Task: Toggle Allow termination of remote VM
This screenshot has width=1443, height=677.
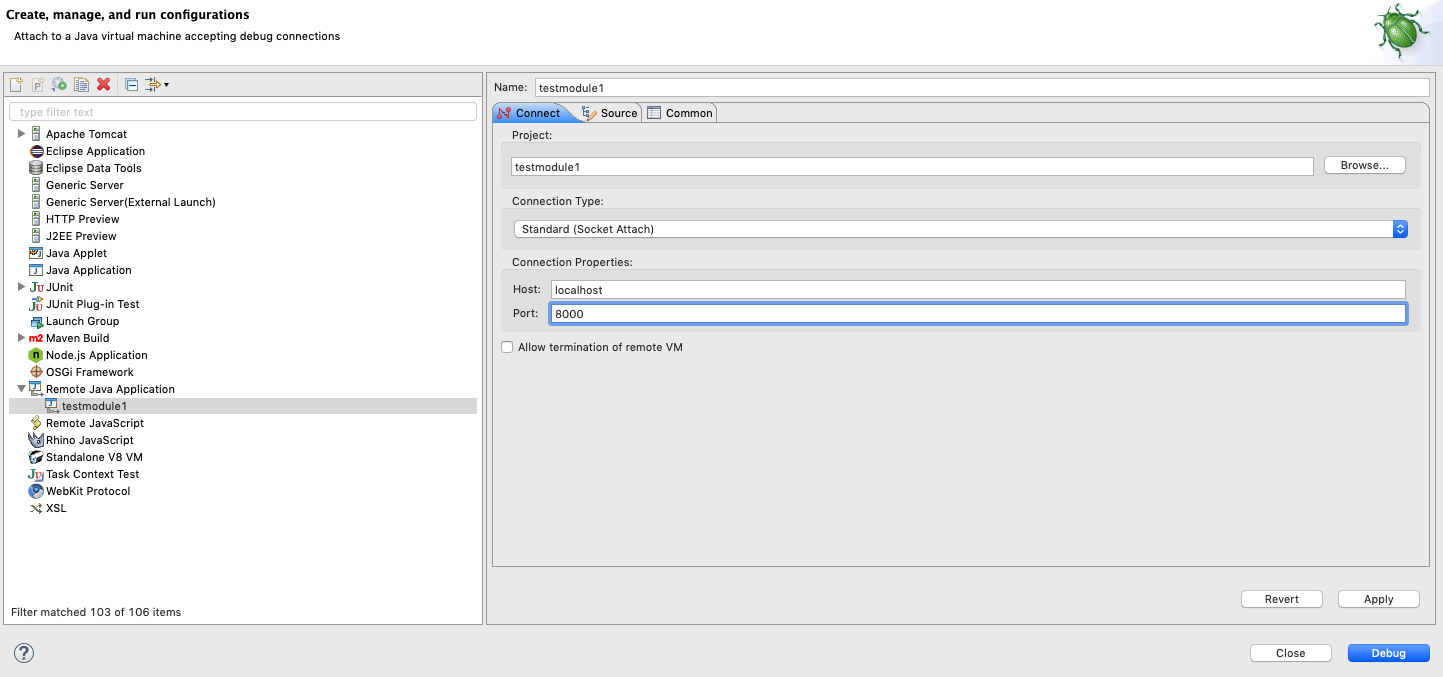Action: coord(507,347)
